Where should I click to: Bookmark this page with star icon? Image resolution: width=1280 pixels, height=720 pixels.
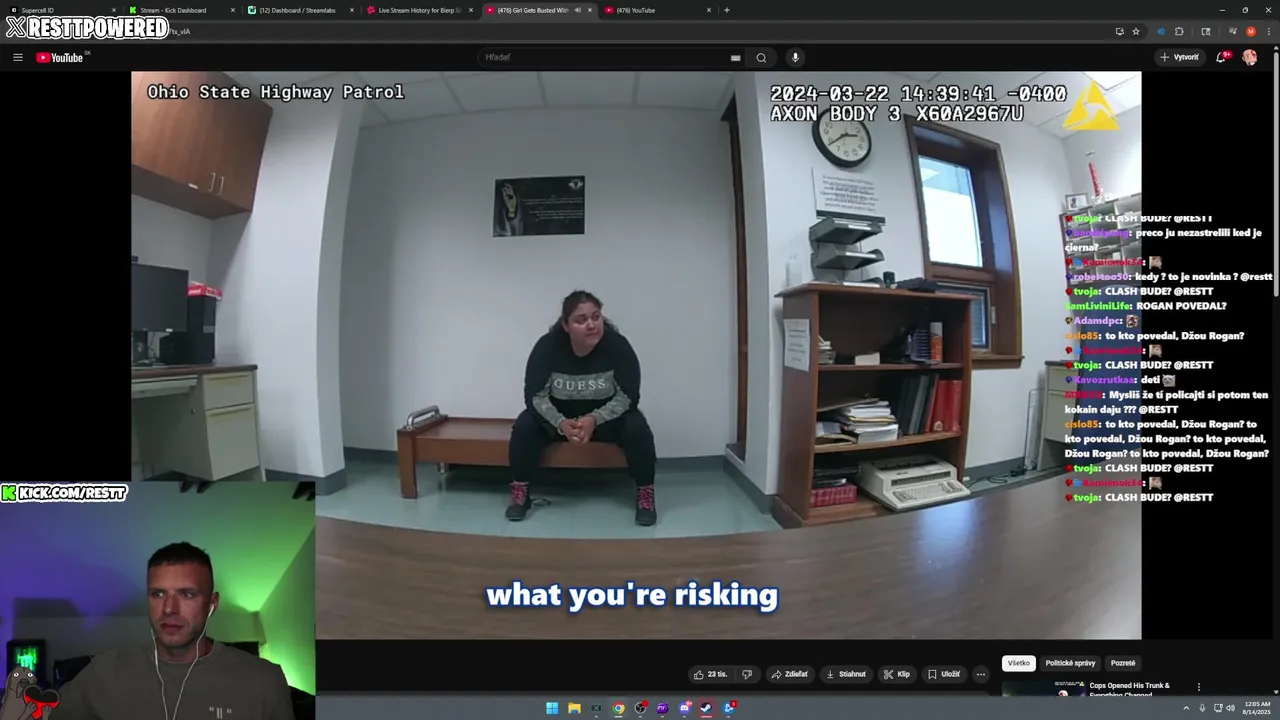tap(1136, 31)
